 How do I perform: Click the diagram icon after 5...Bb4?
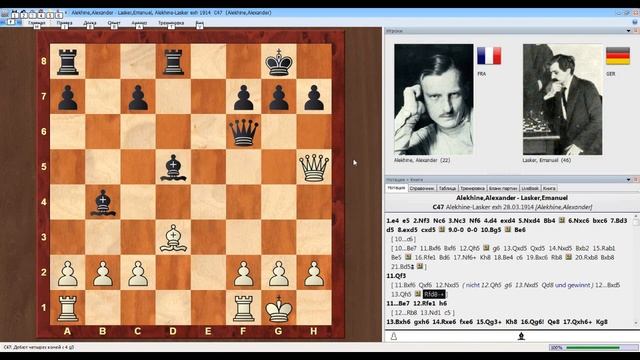coord(562,220)
